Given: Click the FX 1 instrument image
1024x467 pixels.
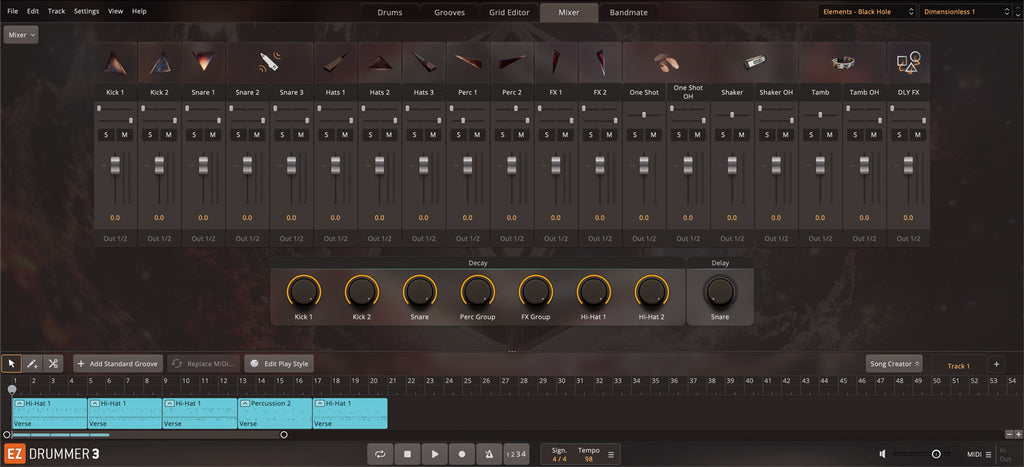Looking at the screenshot, I should pyautogui.click(x=556, y=62).
